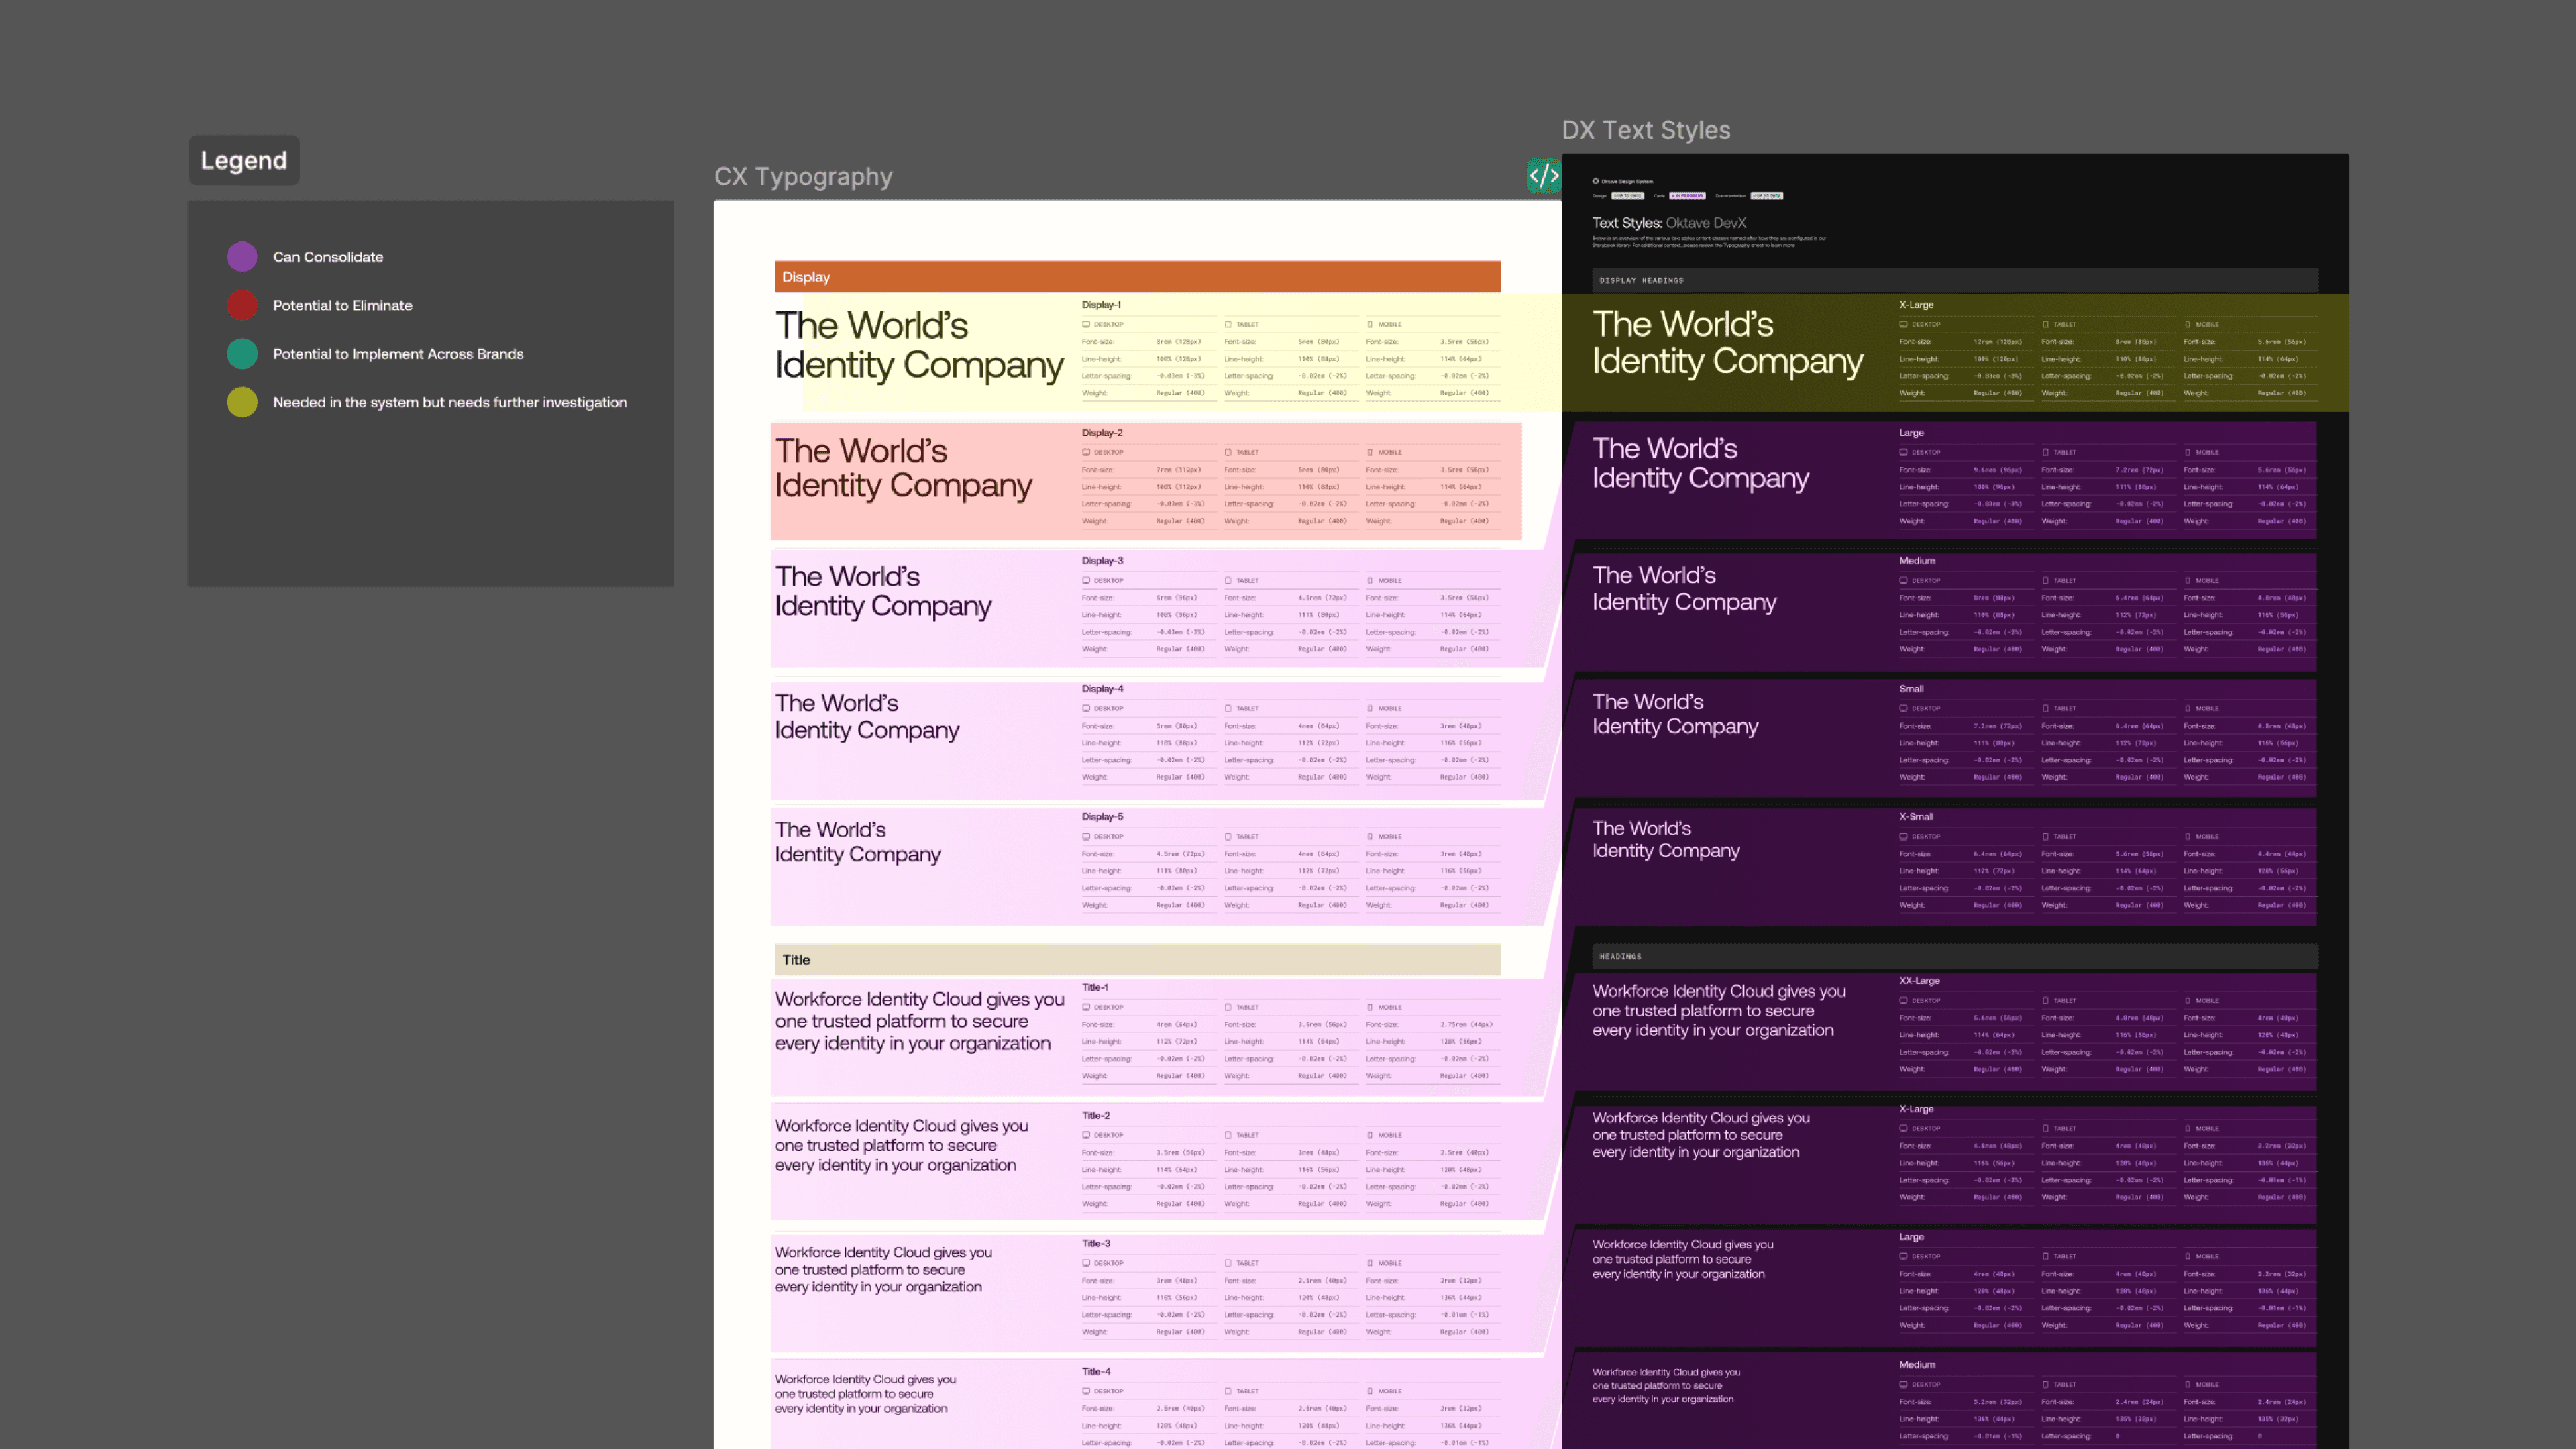Click the green code icon beside CX Typography
This screenshot has width=2576, height=1449.
[1543, 176]
